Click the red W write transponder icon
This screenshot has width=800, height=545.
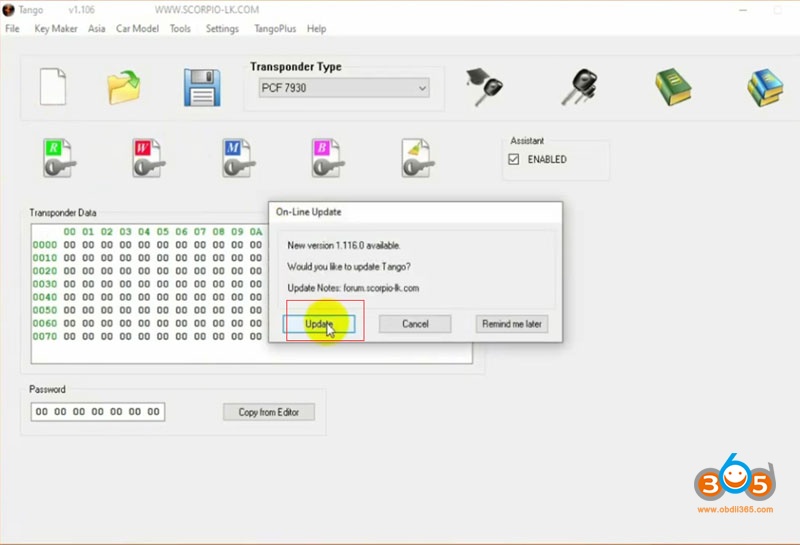148,158
